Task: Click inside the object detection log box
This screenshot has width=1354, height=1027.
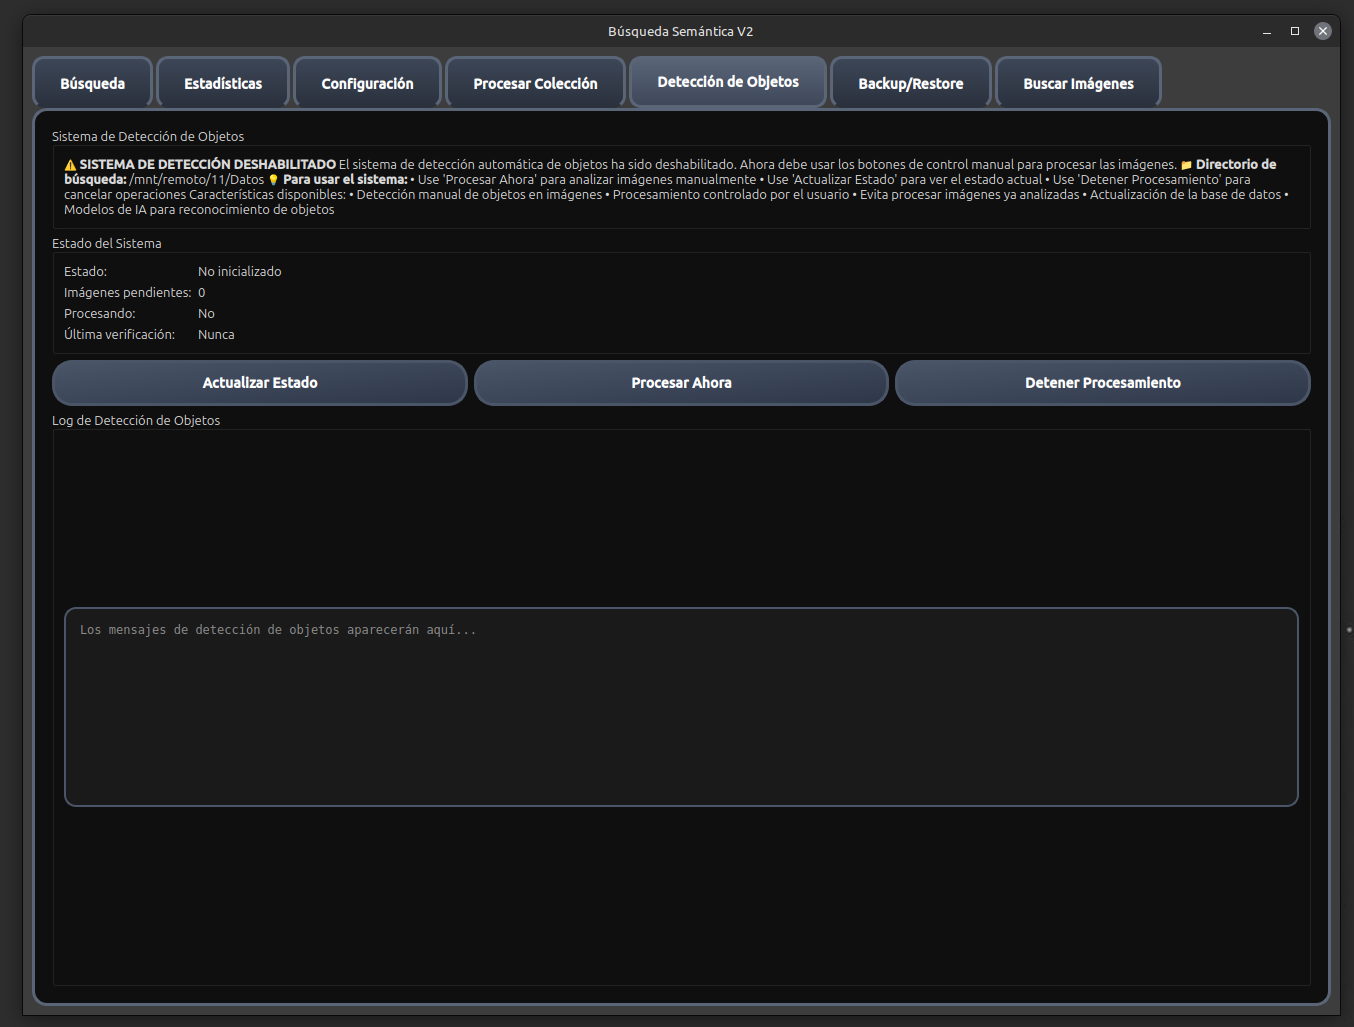Action: [x=681, y=707]
